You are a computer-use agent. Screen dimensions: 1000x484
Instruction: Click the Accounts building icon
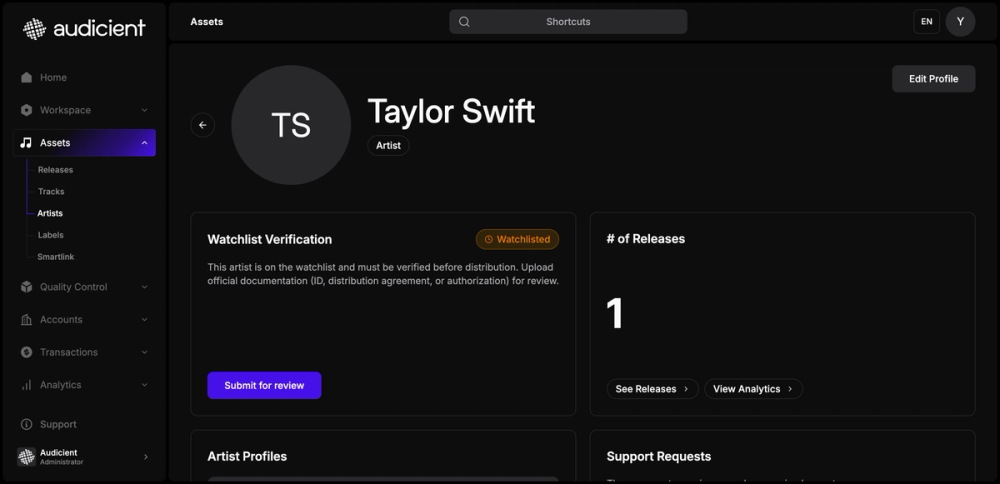coord(26,319)
